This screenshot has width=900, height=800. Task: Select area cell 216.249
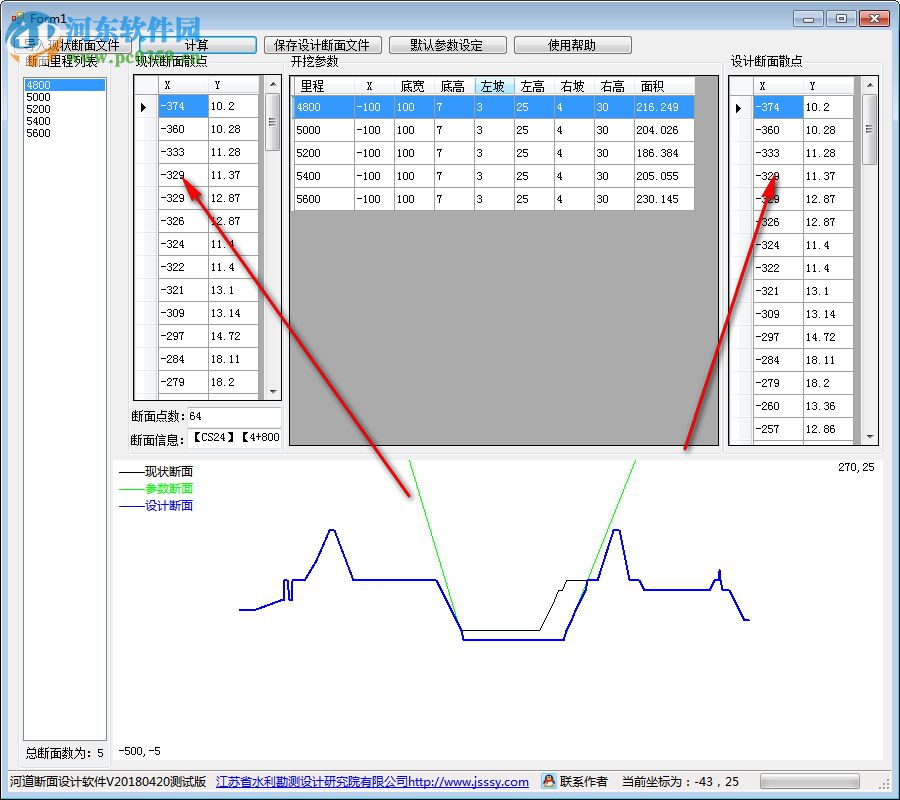664,107
